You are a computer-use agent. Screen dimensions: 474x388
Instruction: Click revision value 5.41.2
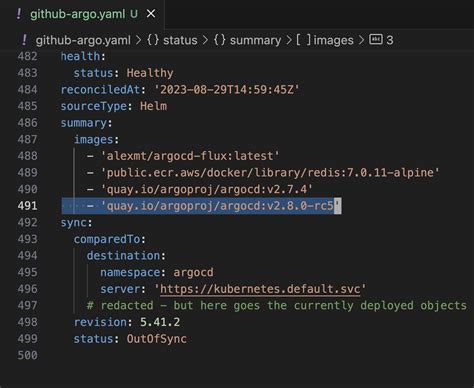coord(160,322)
